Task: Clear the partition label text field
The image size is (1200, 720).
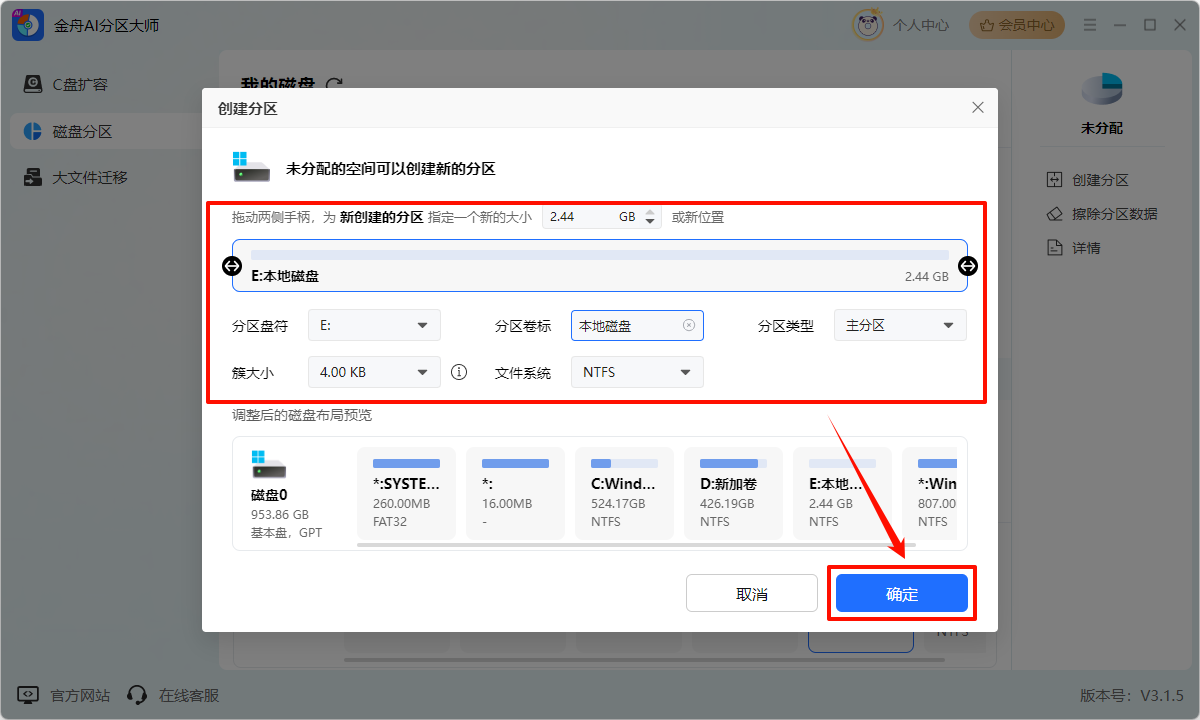Action: 689,325
